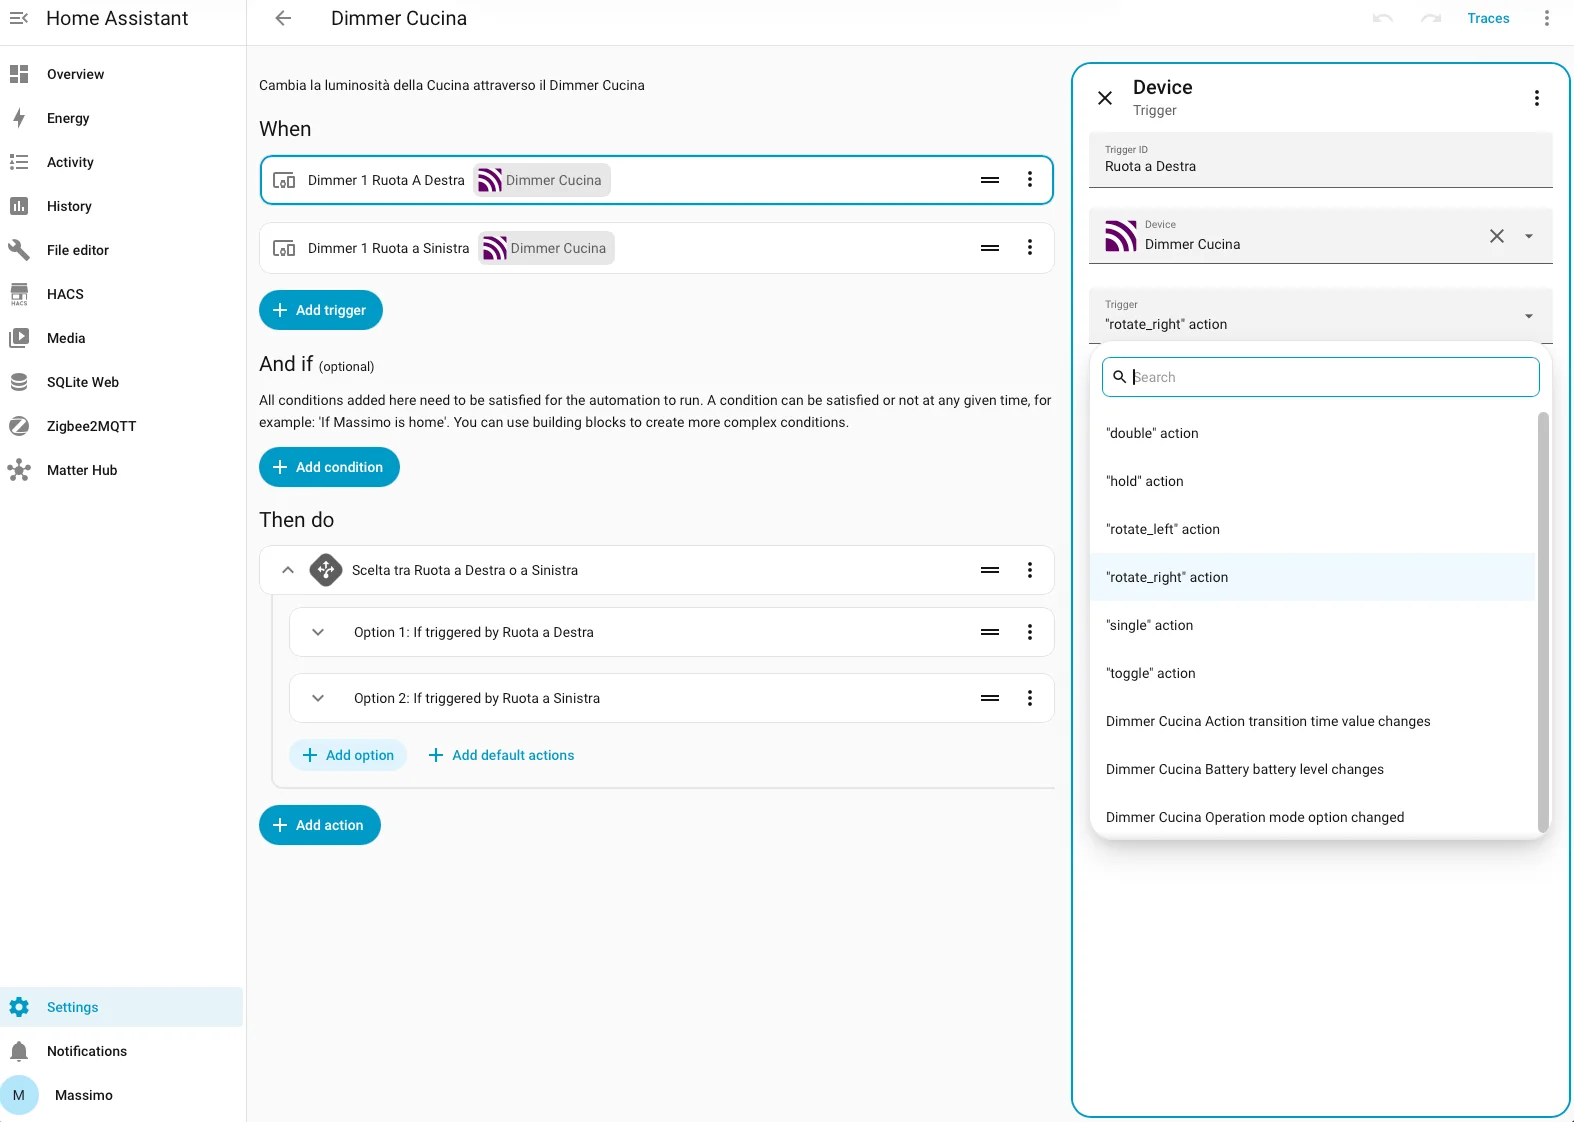
Task: Select the Dimmer 1 Ruota a Sinistra trigger
Action: (657, 248)
